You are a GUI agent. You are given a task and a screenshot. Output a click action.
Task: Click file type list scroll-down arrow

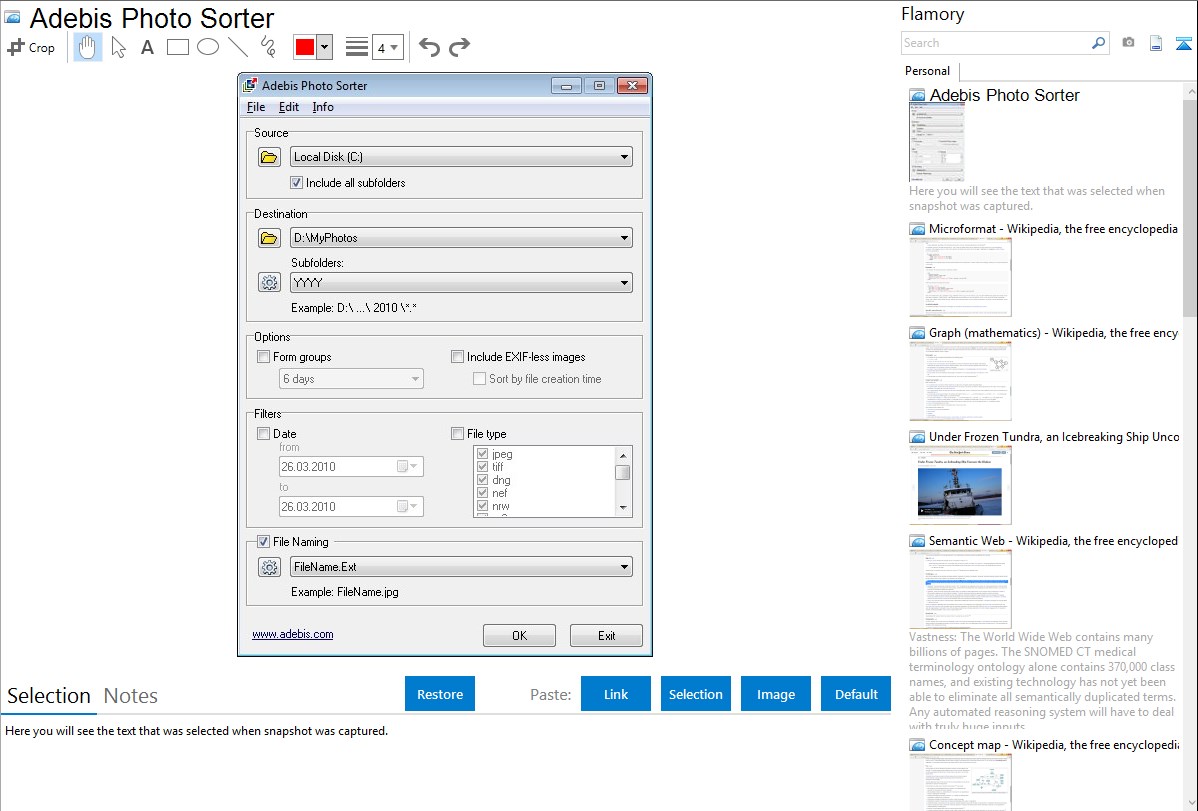[x=623, y=508]
